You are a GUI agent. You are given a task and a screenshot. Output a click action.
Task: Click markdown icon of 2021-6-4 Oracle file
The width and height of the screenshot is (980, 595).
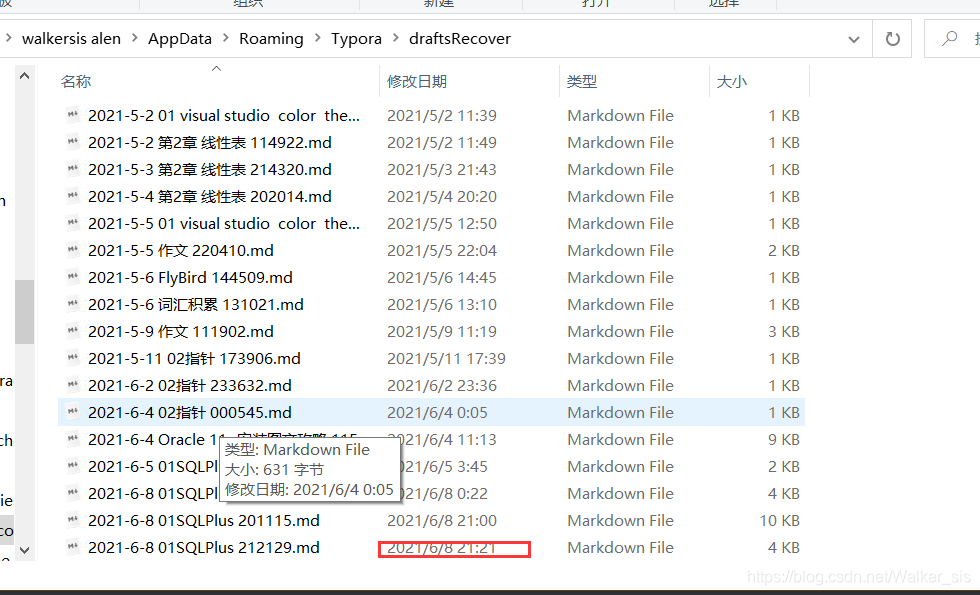(x=73, y=439)
